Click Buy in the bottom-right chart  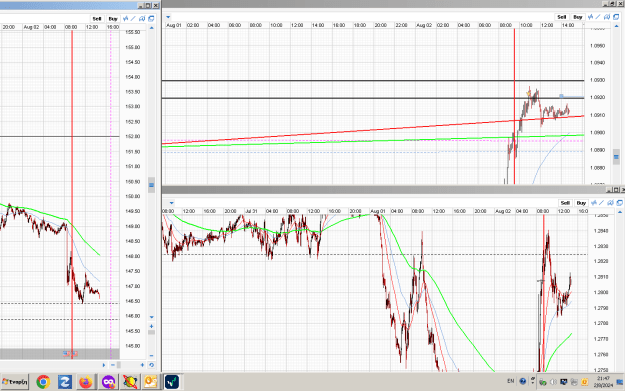click(581, 203)
